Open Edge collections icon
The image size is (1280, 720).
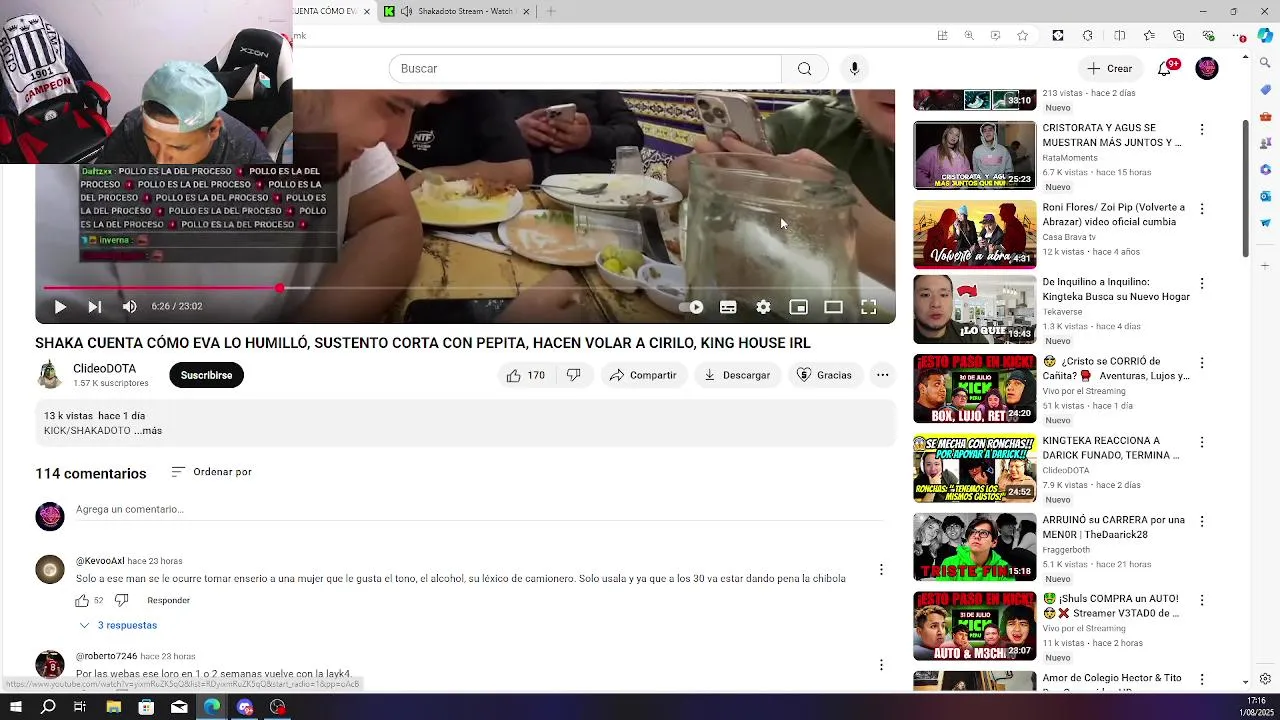(1179, 36)
